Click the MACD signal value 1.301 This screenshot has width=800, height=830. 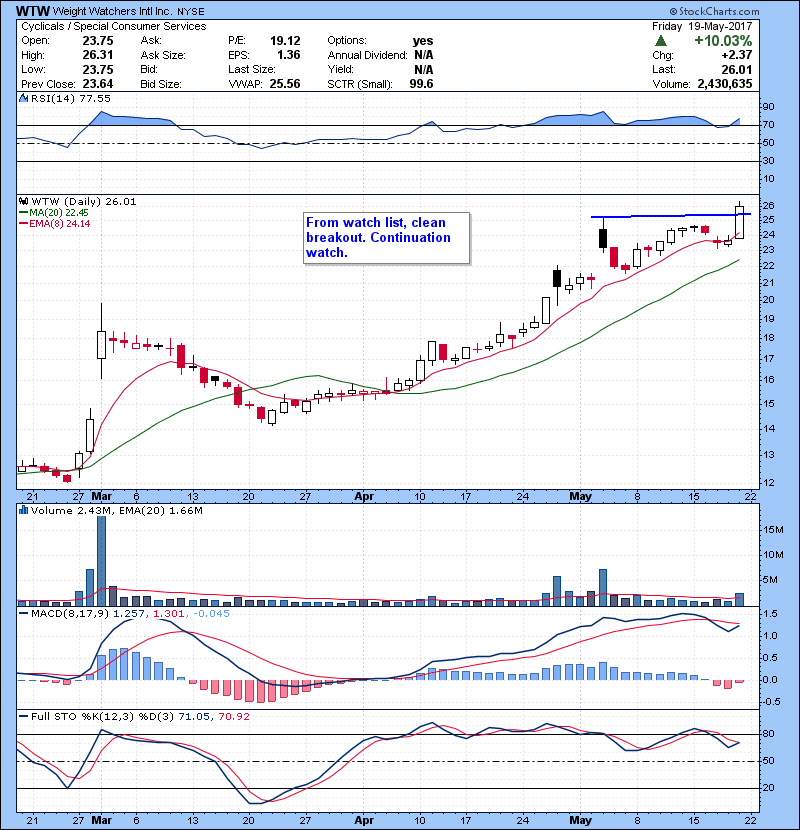[168, 614]
